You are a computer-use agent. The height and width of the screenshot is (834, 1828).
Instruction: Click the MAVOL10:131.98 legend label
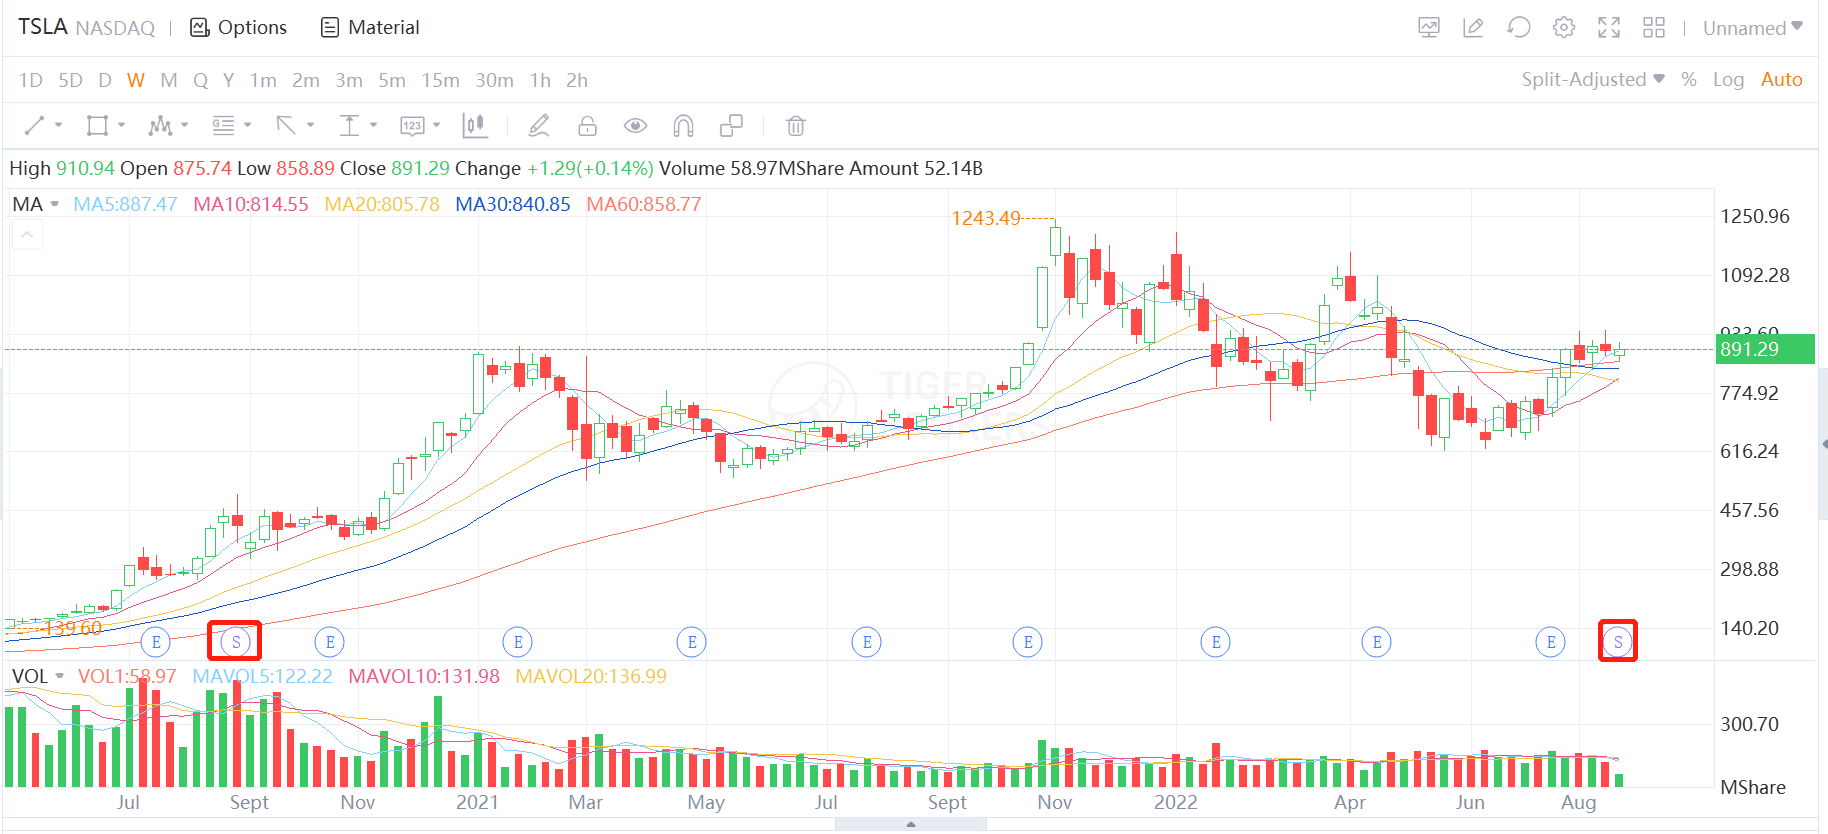pyautogui.click(x=424, y=676)
